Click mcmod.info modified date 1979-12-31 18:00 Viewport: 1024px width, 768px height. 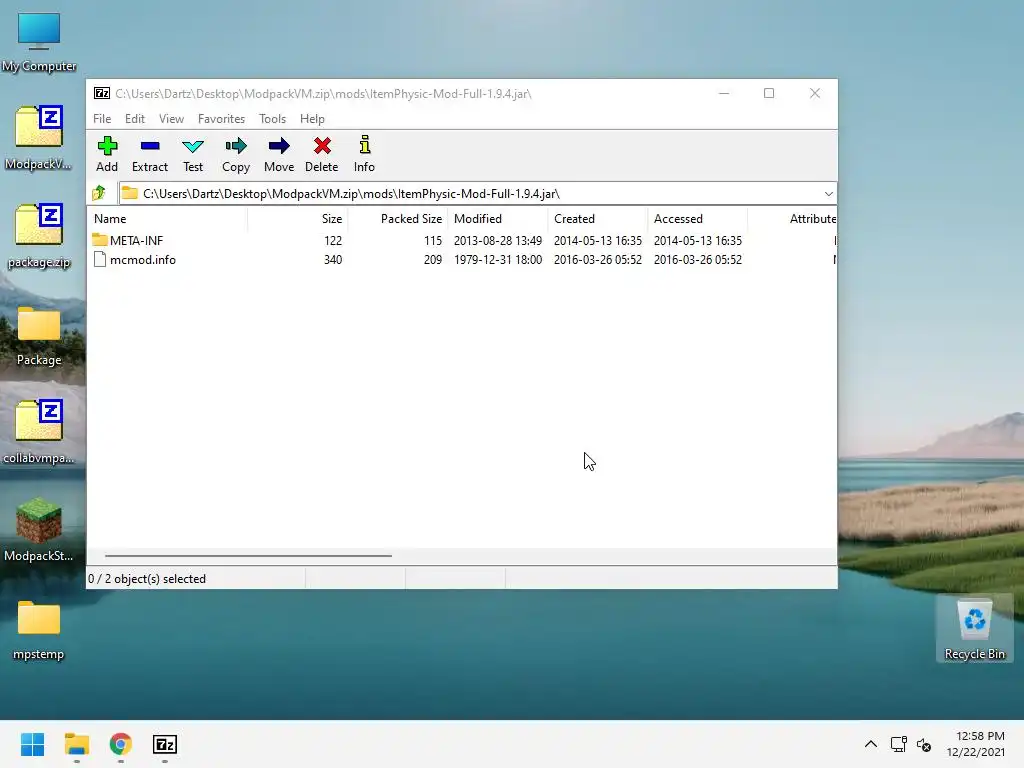pos(498,259)
